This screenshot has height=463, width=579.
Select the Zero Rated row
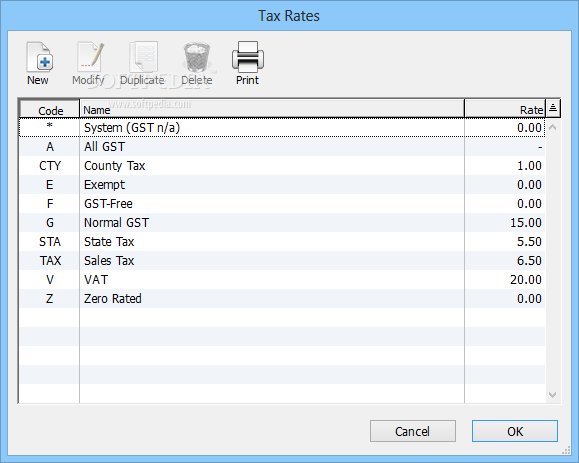click(x=282, y=298)
